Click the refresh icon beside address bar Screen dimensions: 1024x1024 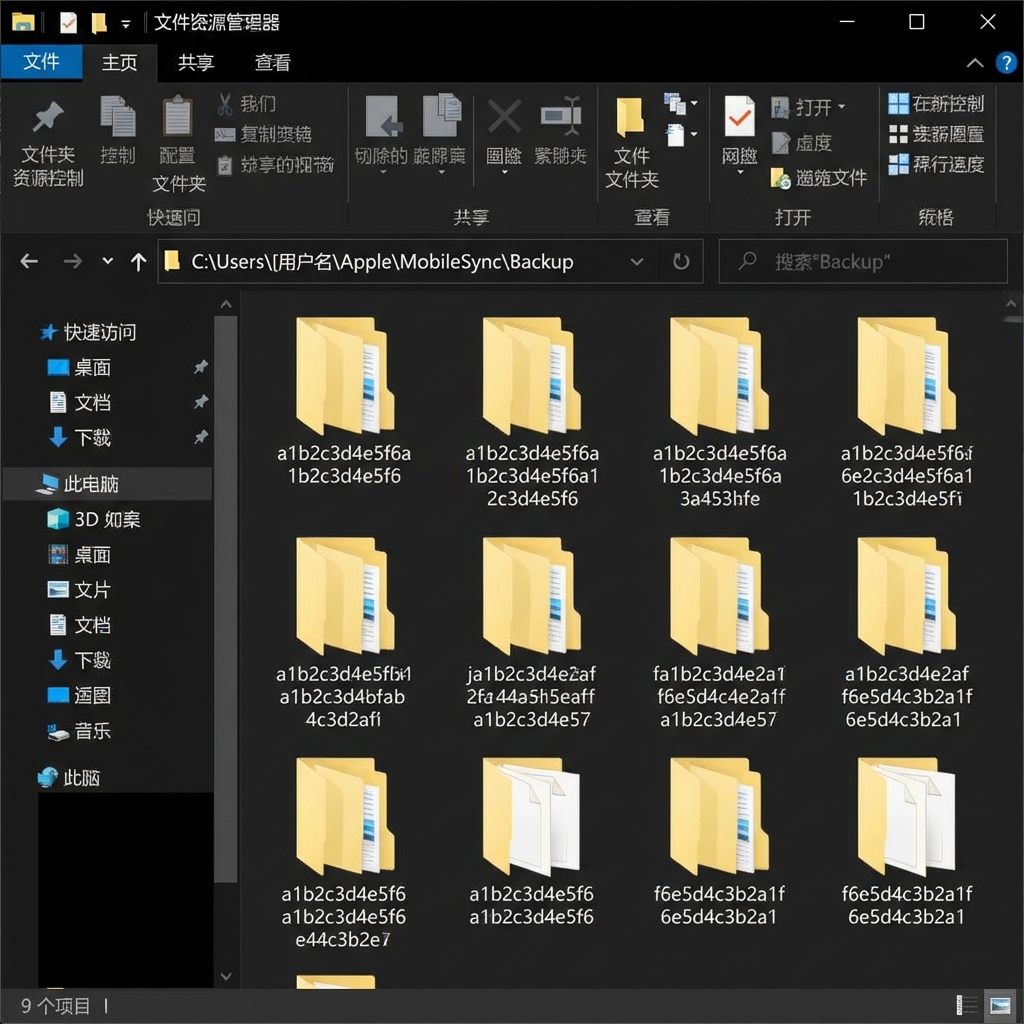[681, 262]
